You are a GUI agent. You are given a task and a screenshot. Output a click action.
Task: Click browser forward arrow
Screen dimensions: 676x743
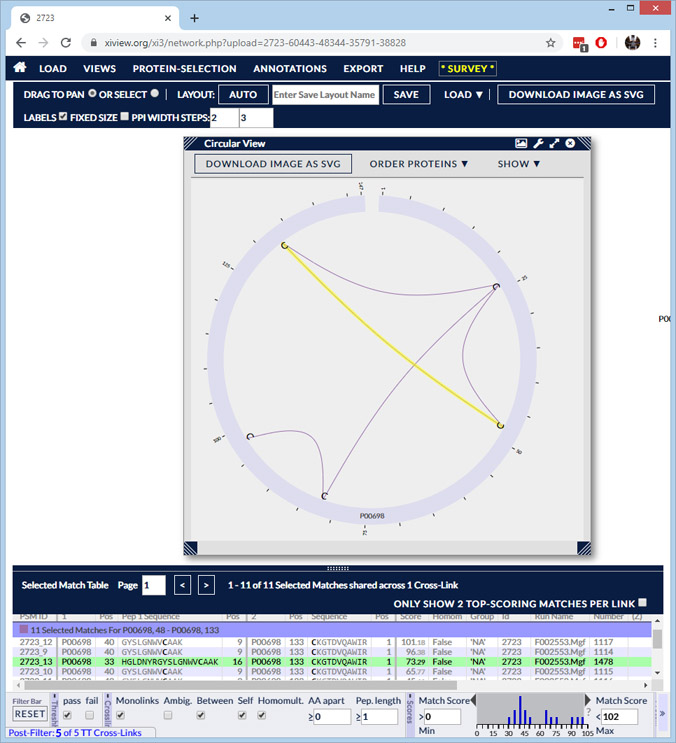coord(43,43)
